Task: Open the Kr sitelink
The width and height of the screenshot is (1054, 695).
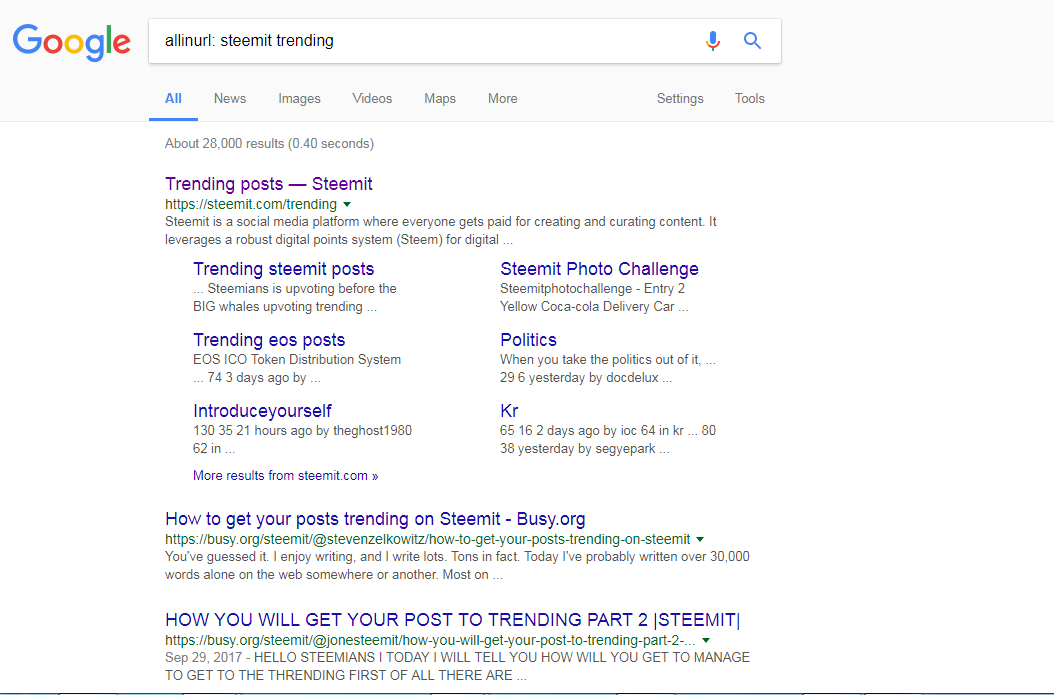Action: [509, 411]
